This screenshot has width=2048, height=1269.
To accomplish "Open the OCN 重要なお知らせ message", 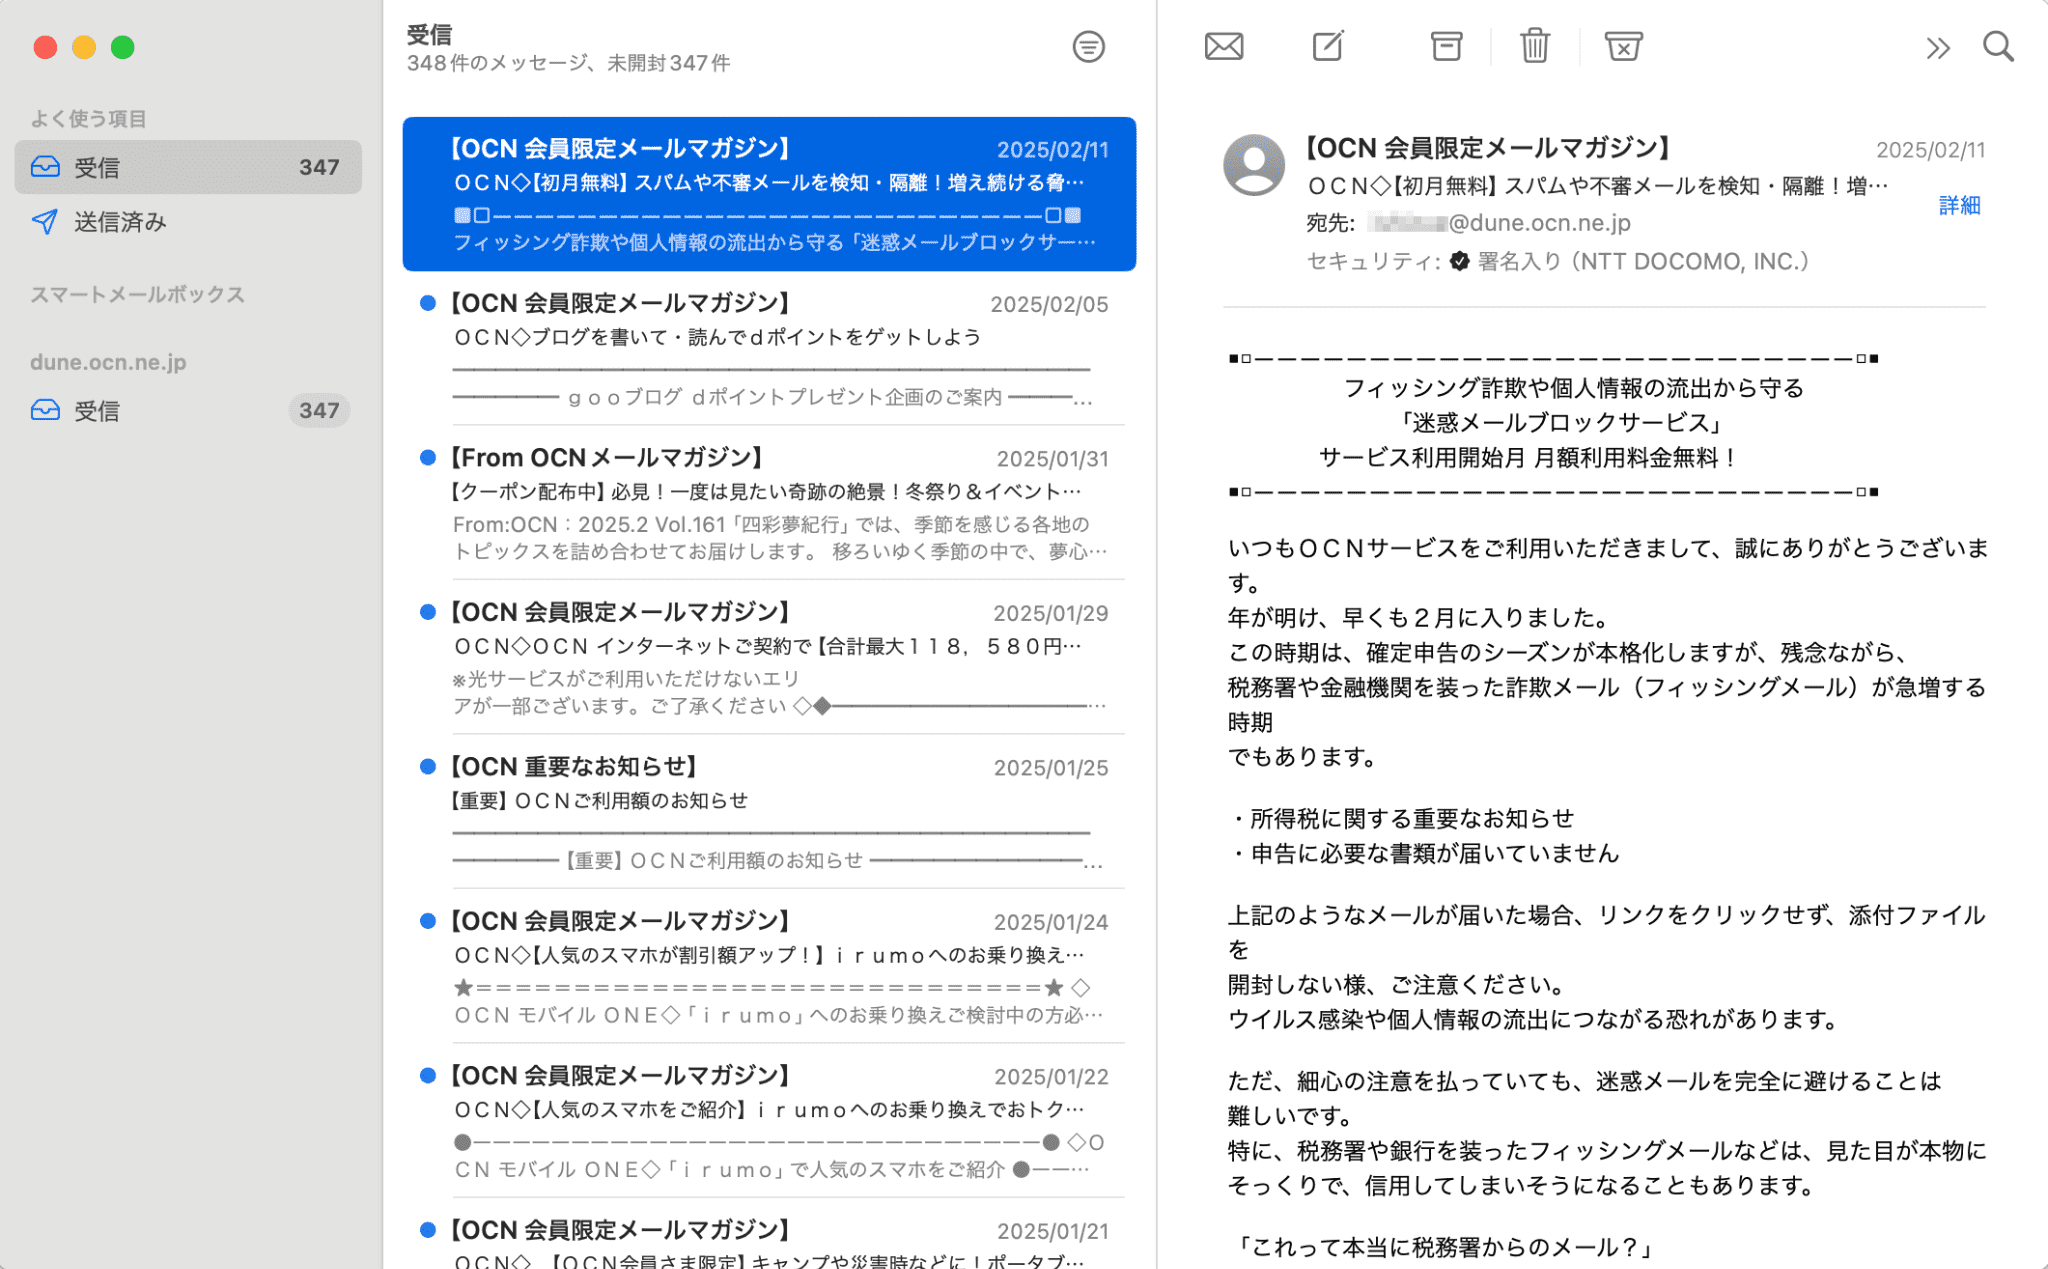I will [x=769, y=812].
